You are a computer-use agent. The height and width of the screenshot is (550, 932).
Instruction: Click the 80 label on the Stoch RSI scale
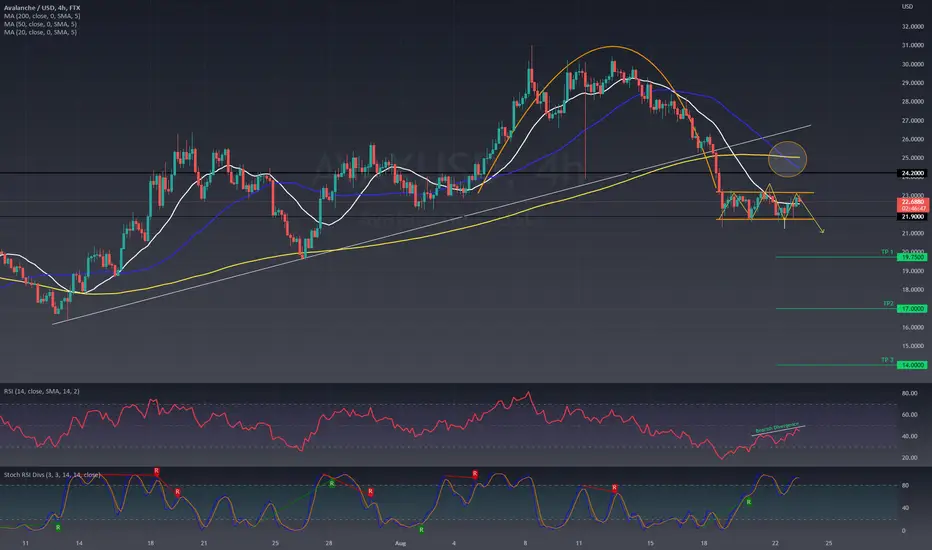[x=905, y=485]
